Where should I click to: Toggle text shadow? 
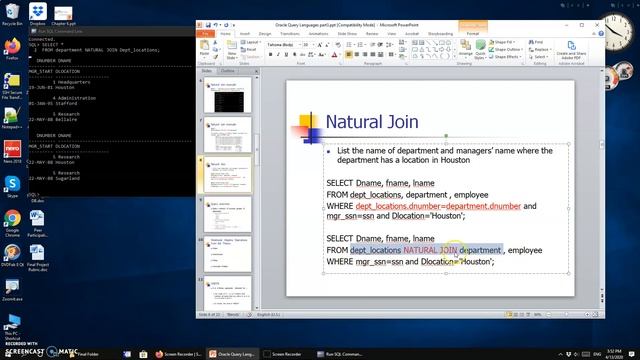294,54
